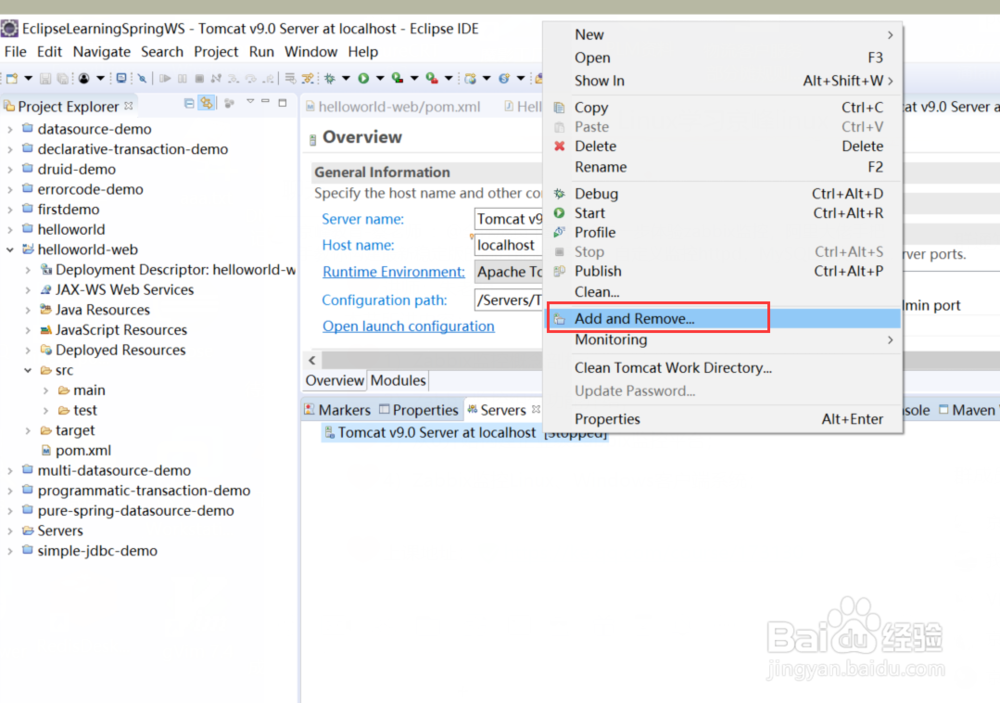Click the Runtime Environment link
Viewport: 1000px width, 703px height.
[393, 272]
